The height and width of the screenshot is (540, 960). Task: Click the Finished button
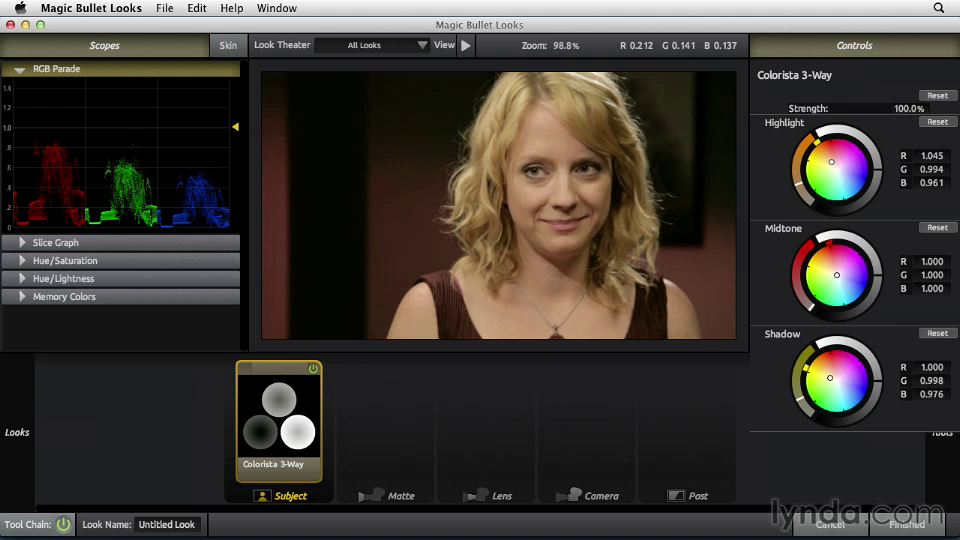[907, 525]
